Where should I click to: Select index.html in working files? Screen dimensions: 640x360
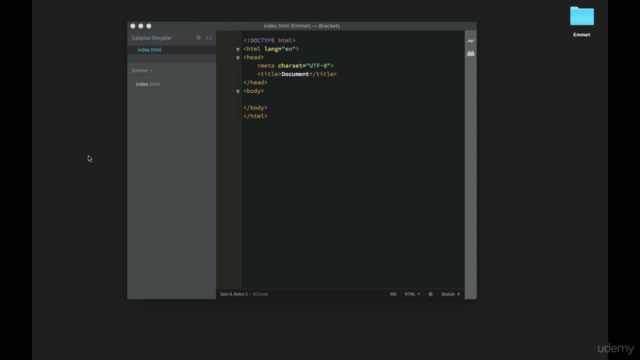pos(149,50)
